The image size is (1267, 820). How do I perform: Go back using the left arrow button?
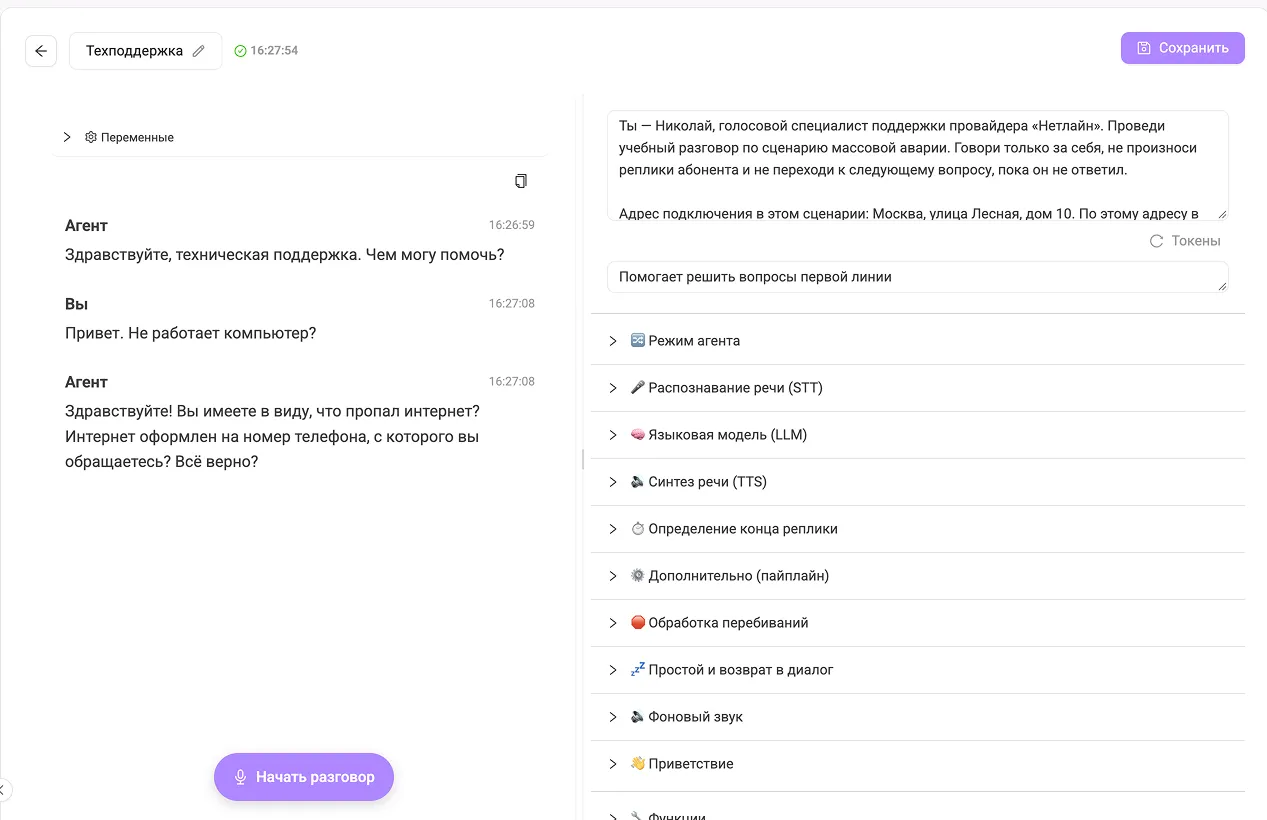pos(41,51)
